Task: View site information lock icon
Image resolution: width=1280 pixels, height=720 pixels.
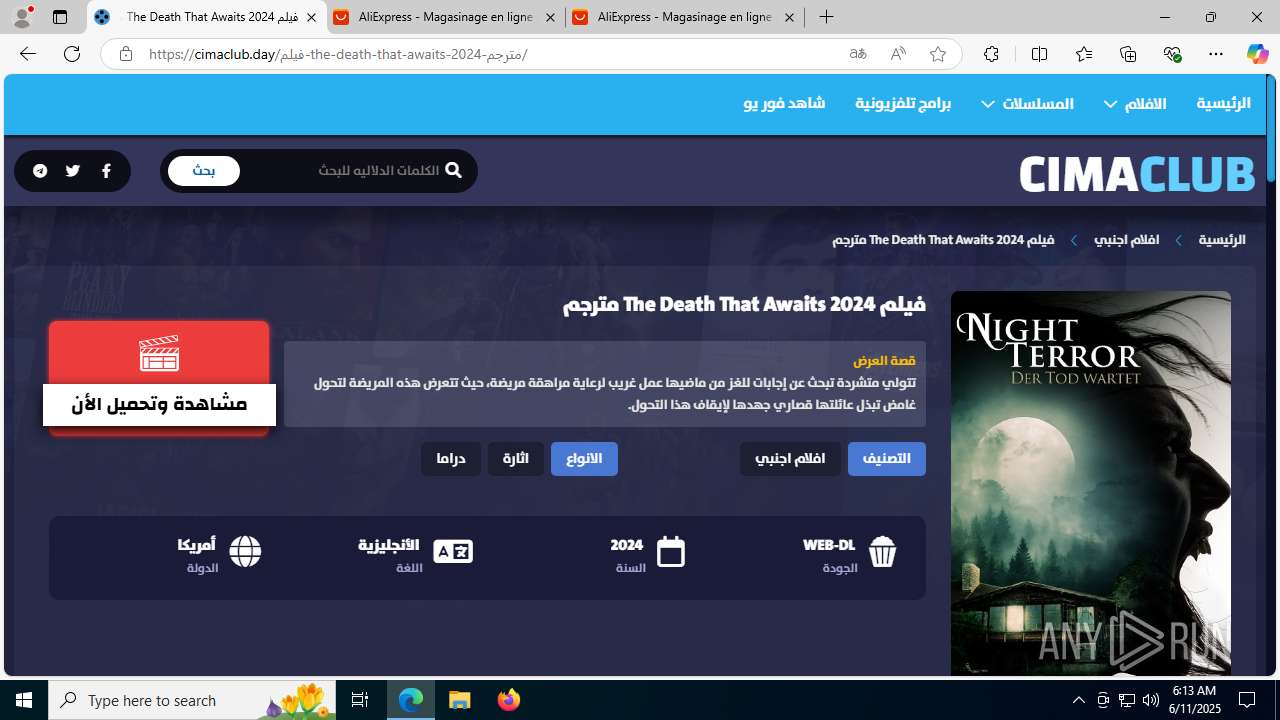Action: 125,54
